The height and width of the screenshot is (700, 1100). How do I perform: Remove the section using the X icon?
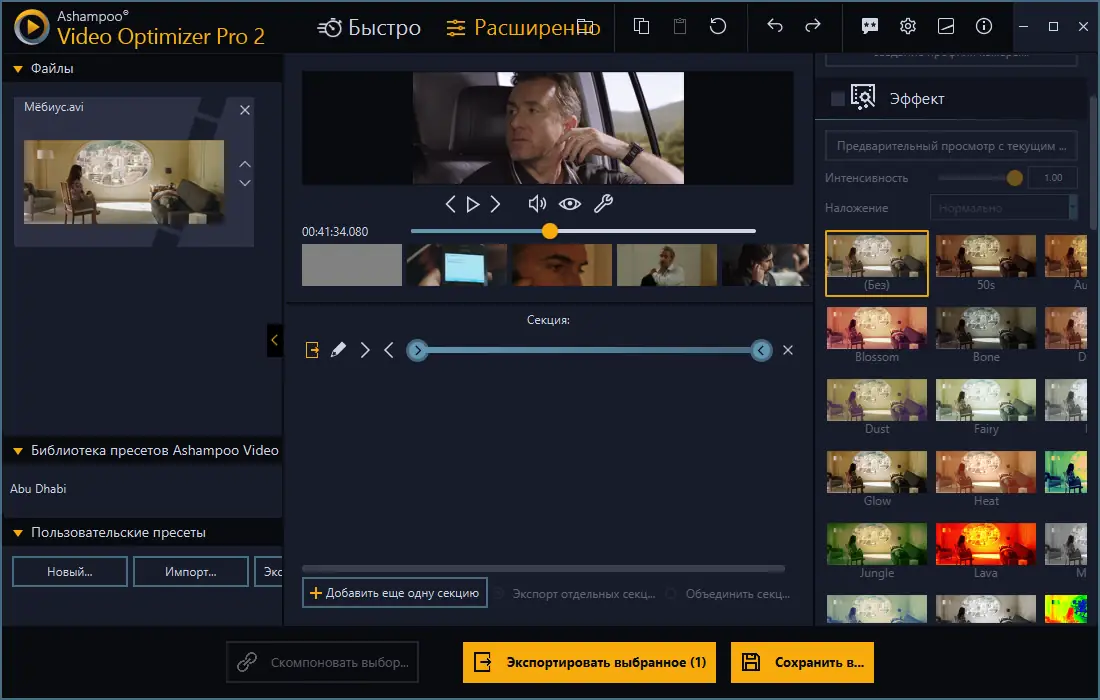pos(788,350)
